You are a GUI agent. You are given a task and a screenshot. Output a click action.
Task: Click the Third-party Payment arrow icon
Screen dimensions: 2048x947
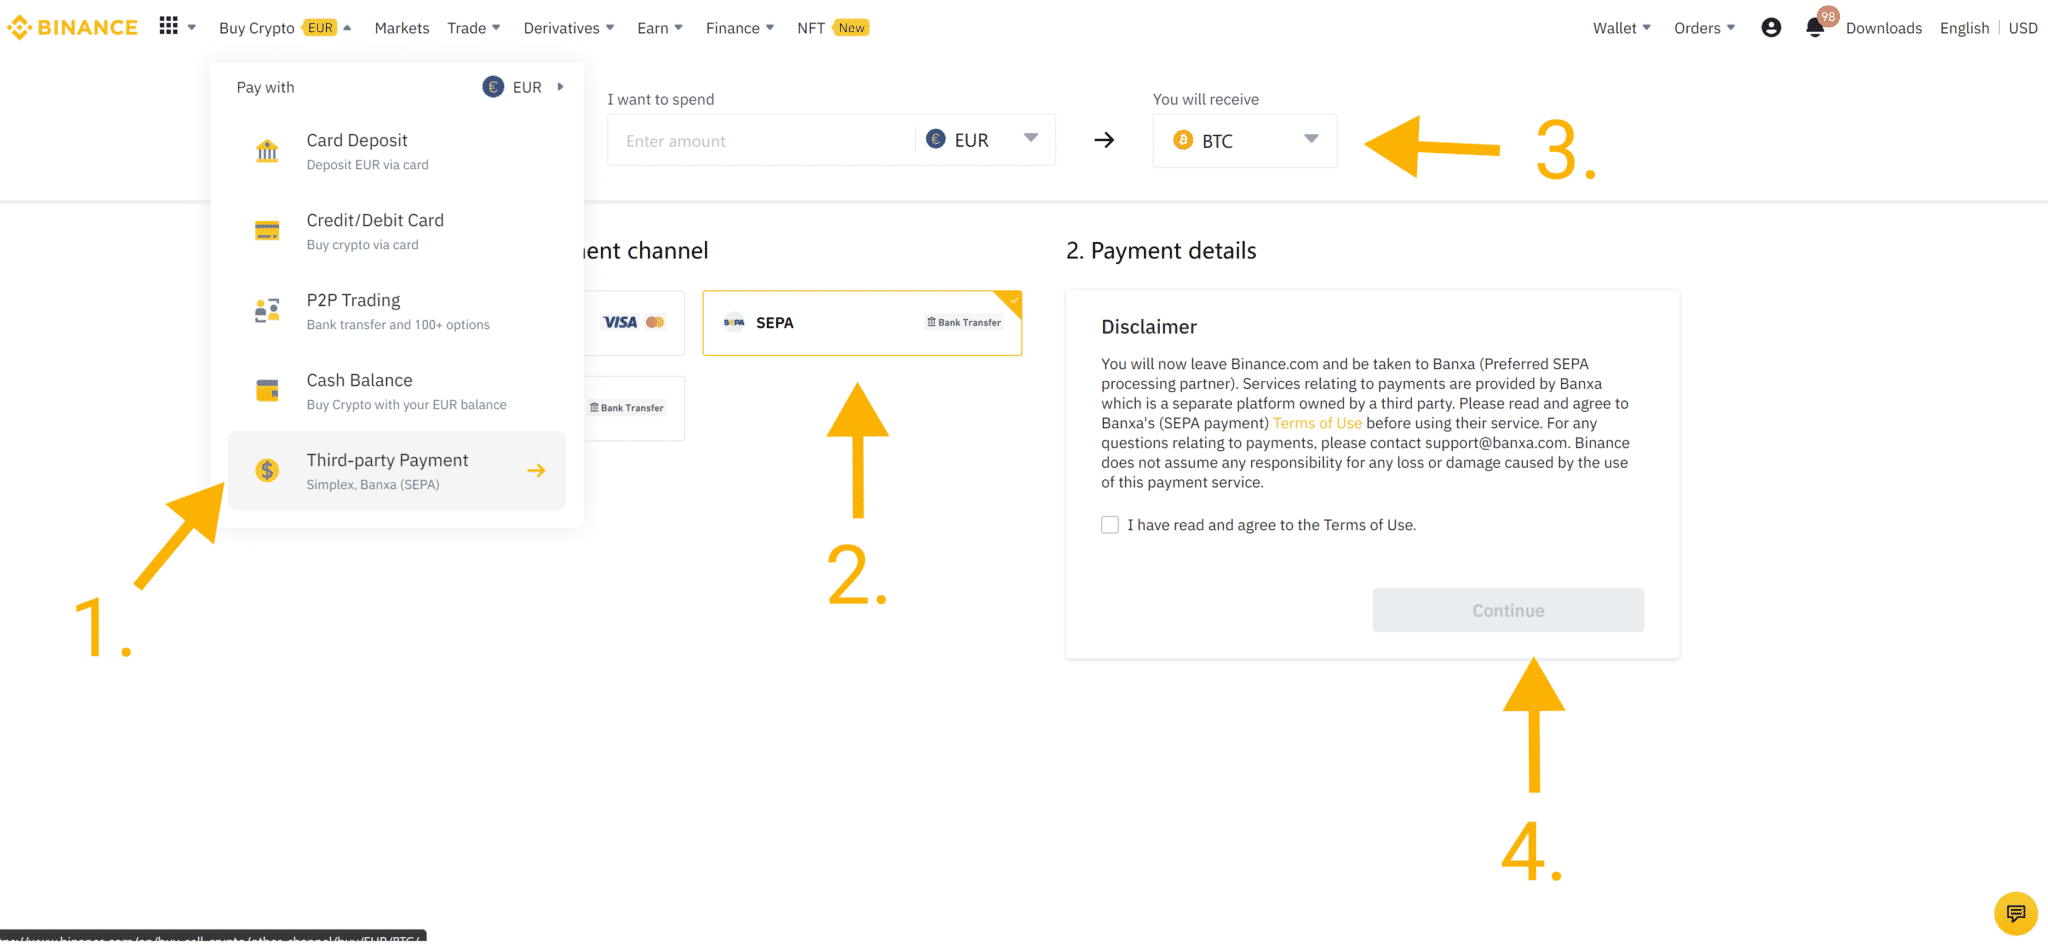tap(536, 470)
